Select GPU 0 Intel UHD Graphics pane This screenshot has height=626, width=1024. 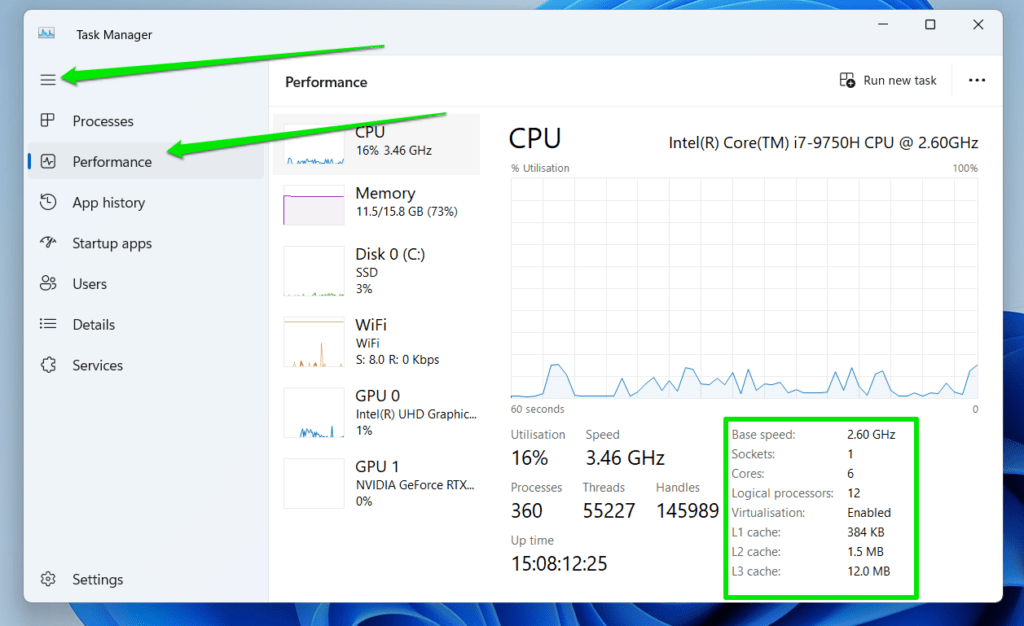click(x=377, y=412)
